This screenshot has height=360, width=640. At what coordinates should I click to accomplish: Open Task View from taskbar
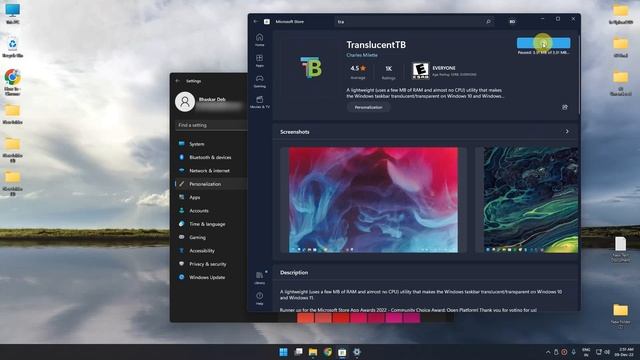[x=298, y=352]
